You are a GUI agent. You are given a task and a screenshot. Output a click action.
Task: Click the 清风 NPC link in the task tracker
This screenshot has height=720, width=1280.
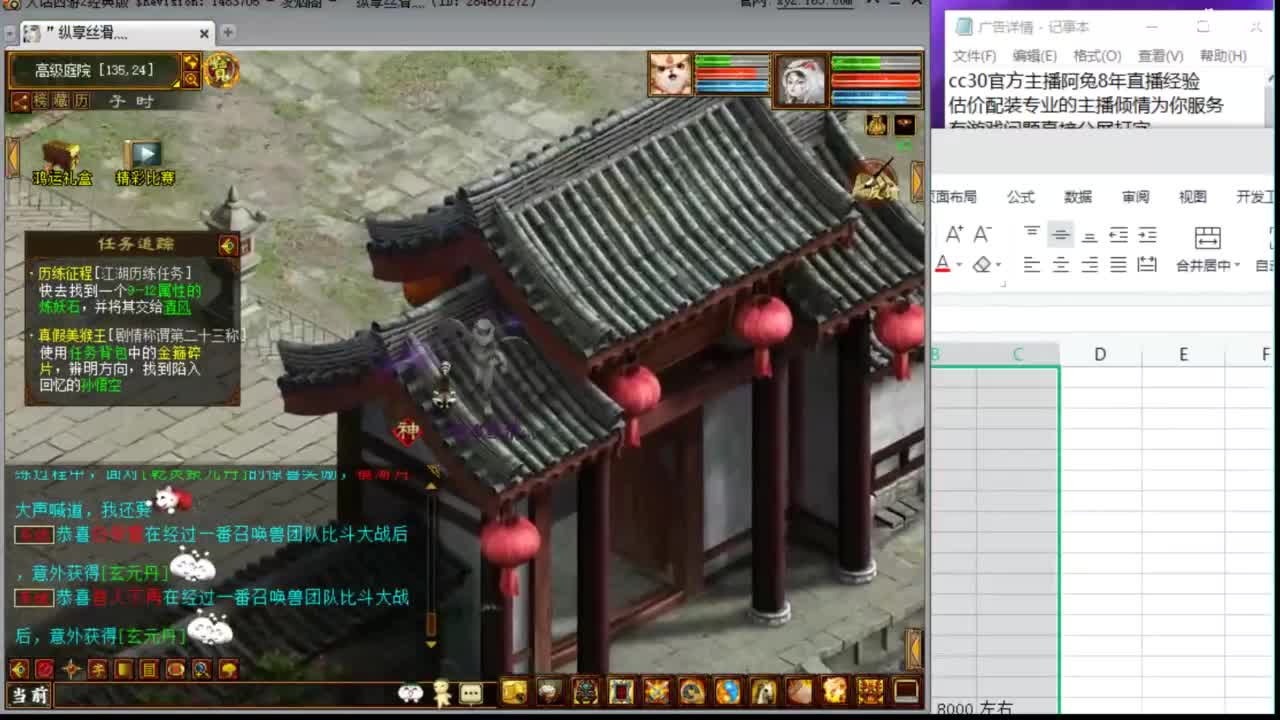pyautogui.click(x=177, y=308)
